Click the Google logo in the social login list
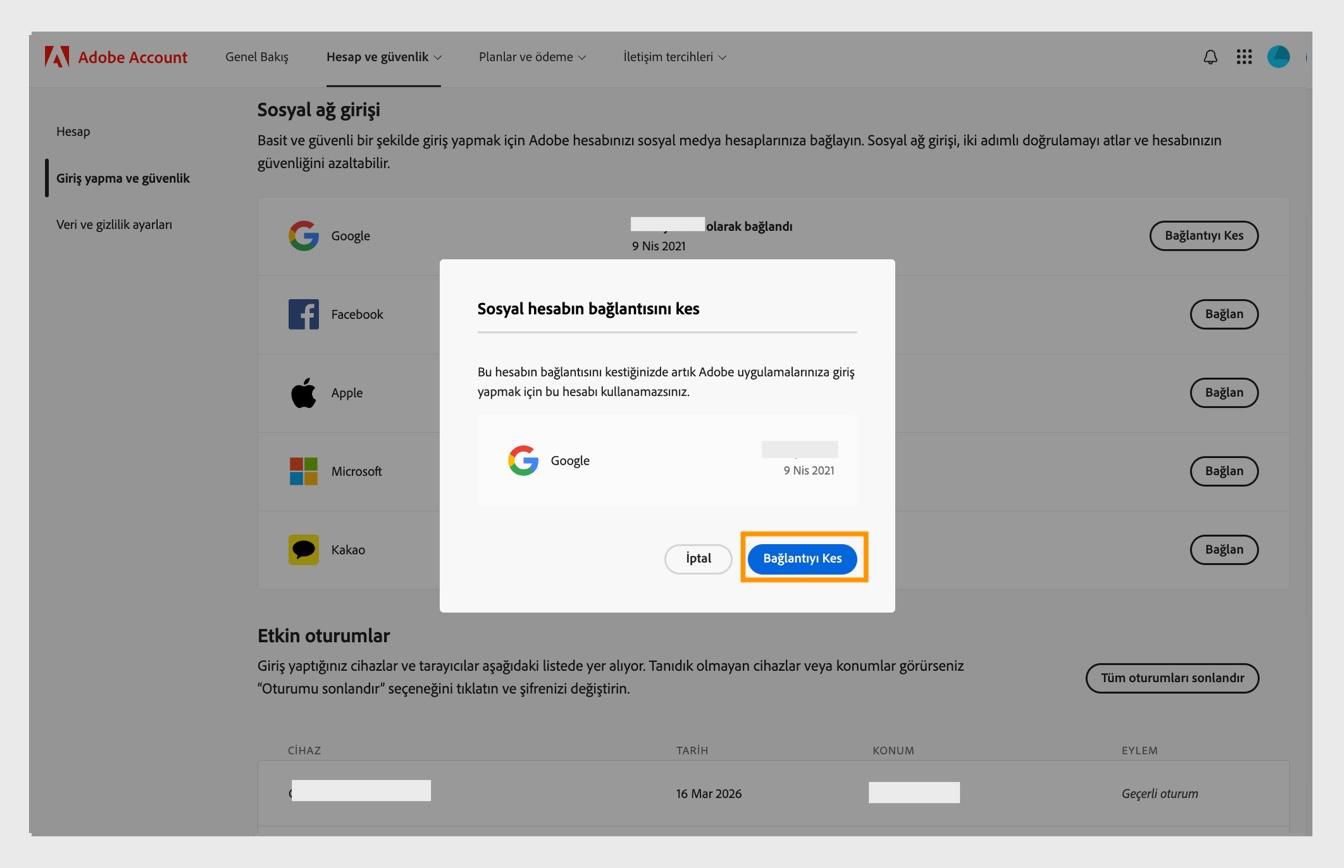The image size is (1344, 868). point(303,235)
